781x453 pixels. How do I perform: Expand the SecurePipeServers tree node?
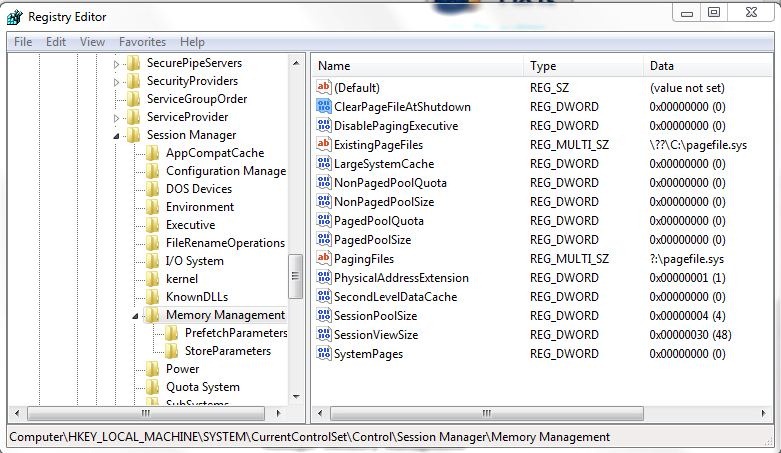point(117,64)
